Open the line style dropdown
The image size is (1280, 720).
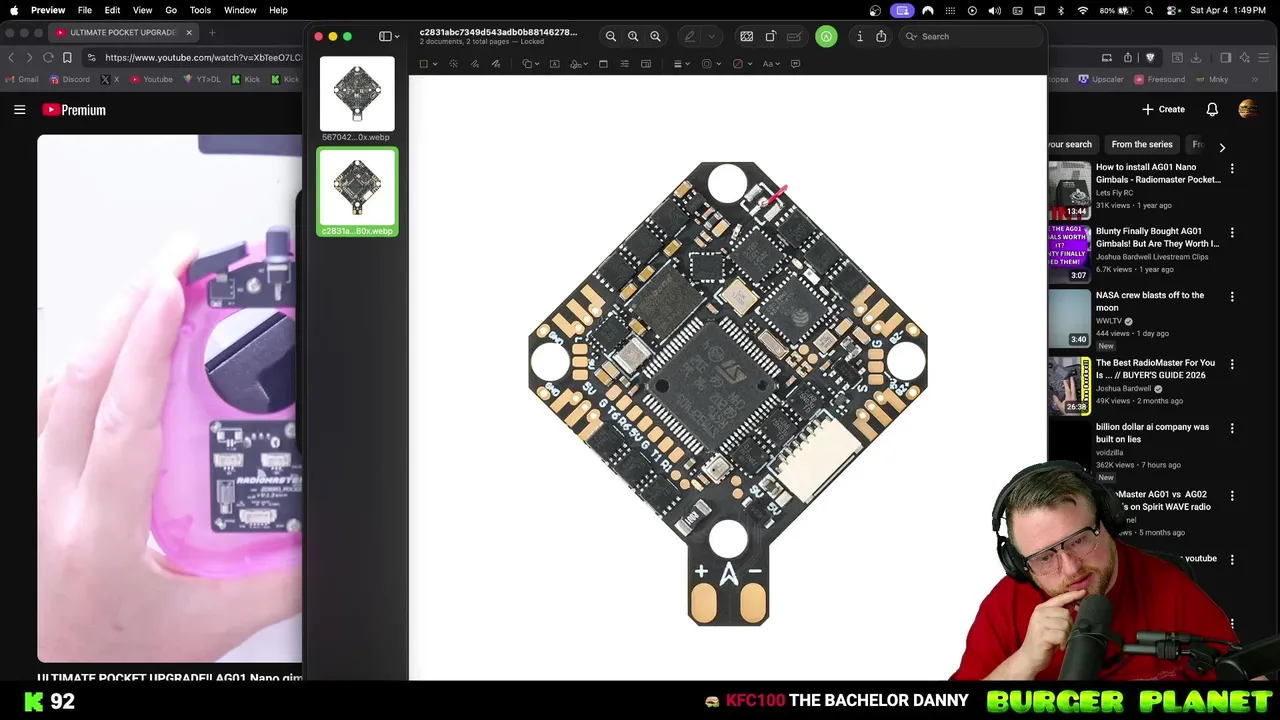coord(681,64)
